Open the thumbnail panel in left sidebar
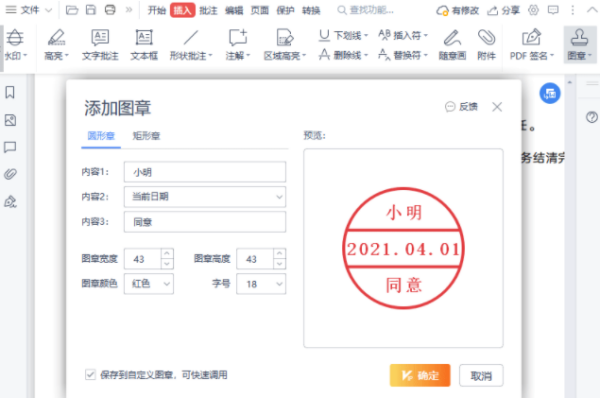Image resolution: width=600 pixels, height=398 pixels. 10,120
